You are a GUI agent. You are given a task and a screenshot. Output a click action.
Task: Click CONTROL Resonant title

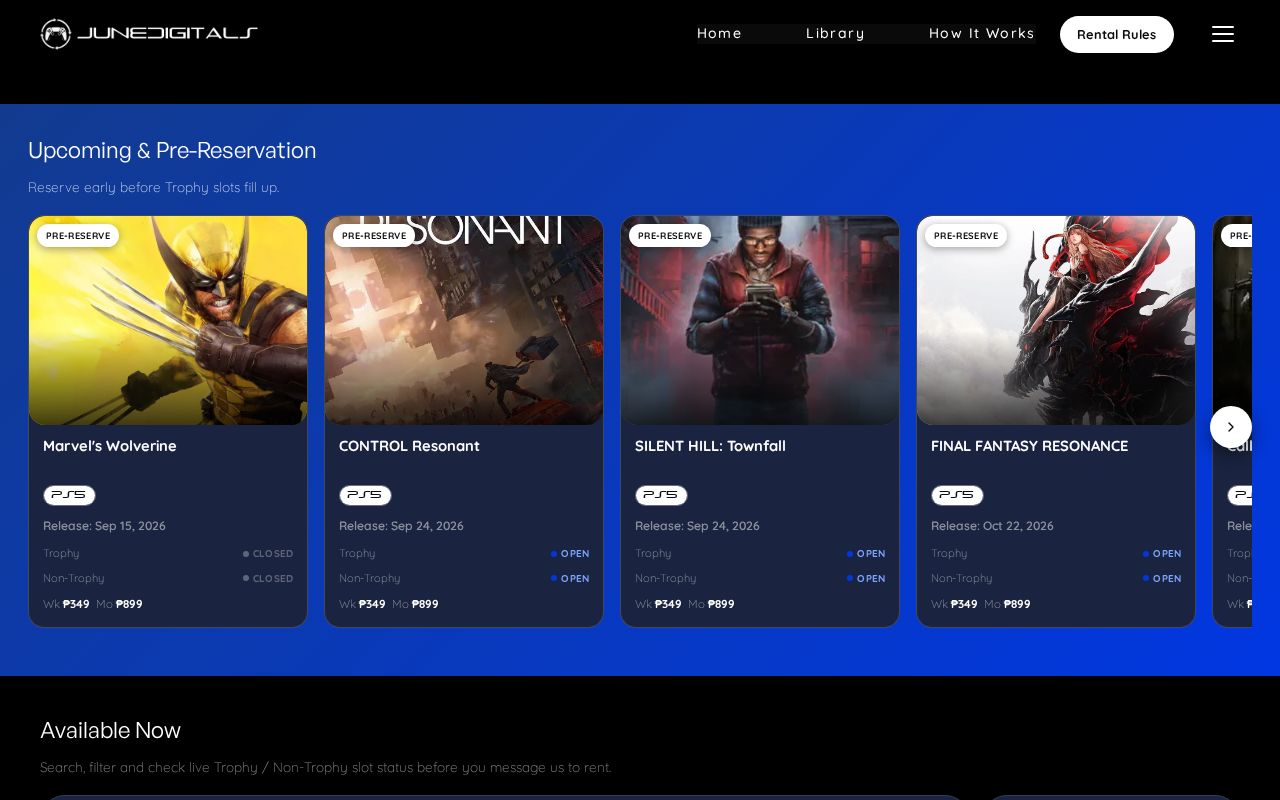pos(409,446)
